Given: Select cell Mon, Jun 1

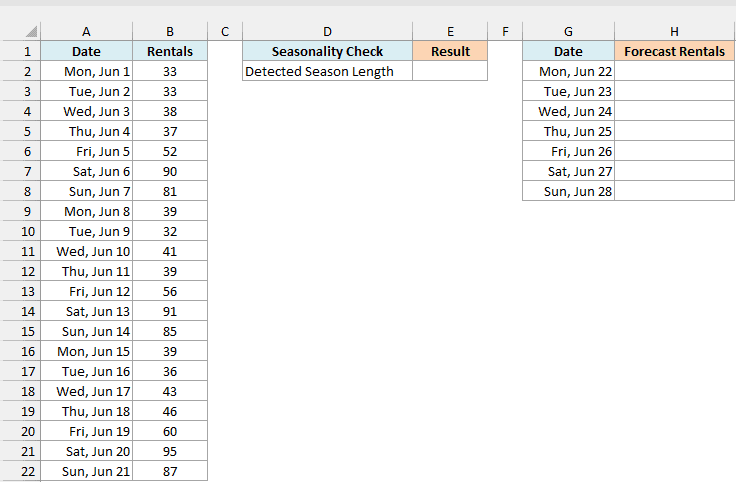Looking at the screenshot, I should point(86,71).
